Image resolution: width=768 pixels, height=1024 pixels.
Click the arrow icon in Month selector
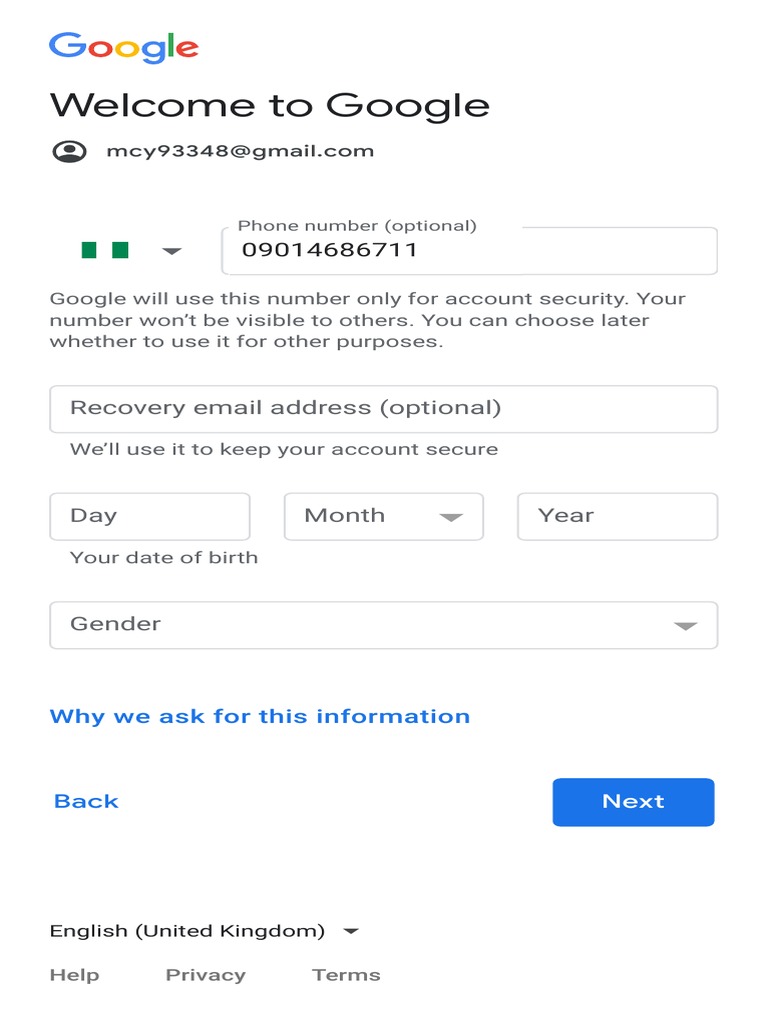coord(451,517)
